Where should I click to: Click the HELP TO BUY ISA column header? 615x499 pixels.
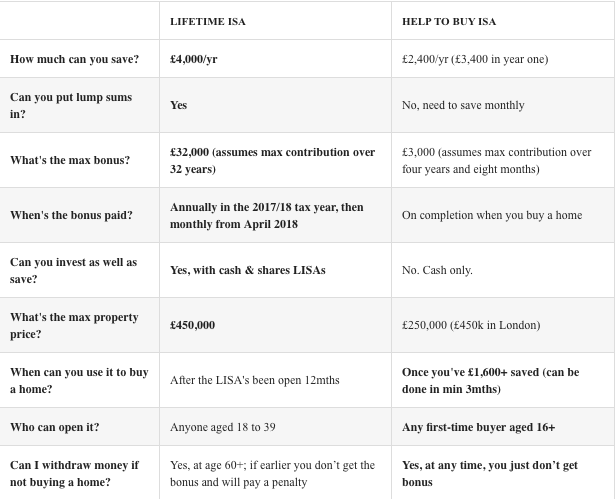449,22
